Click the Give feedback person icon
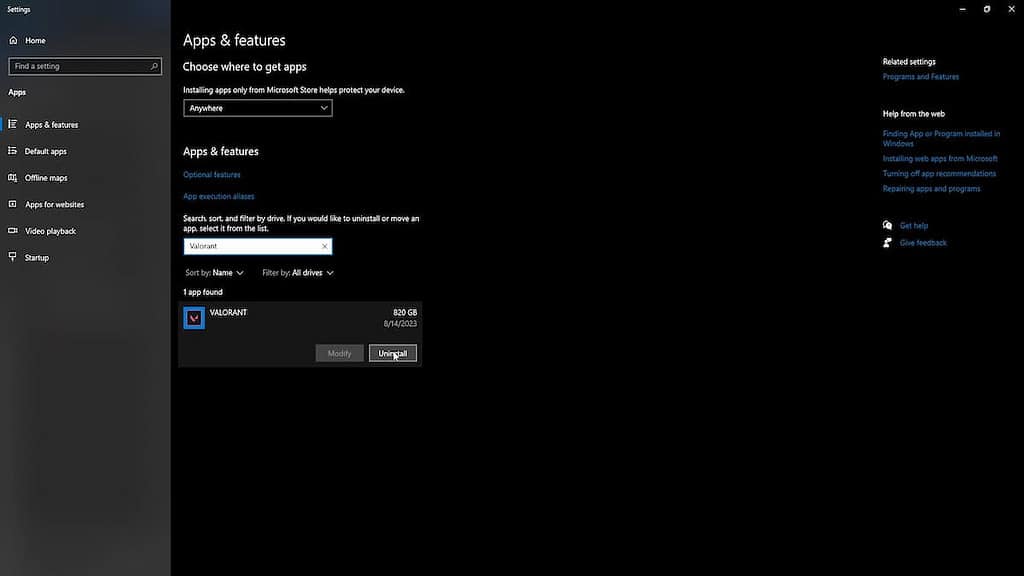 pyautogui.click(x=887, y=243)
